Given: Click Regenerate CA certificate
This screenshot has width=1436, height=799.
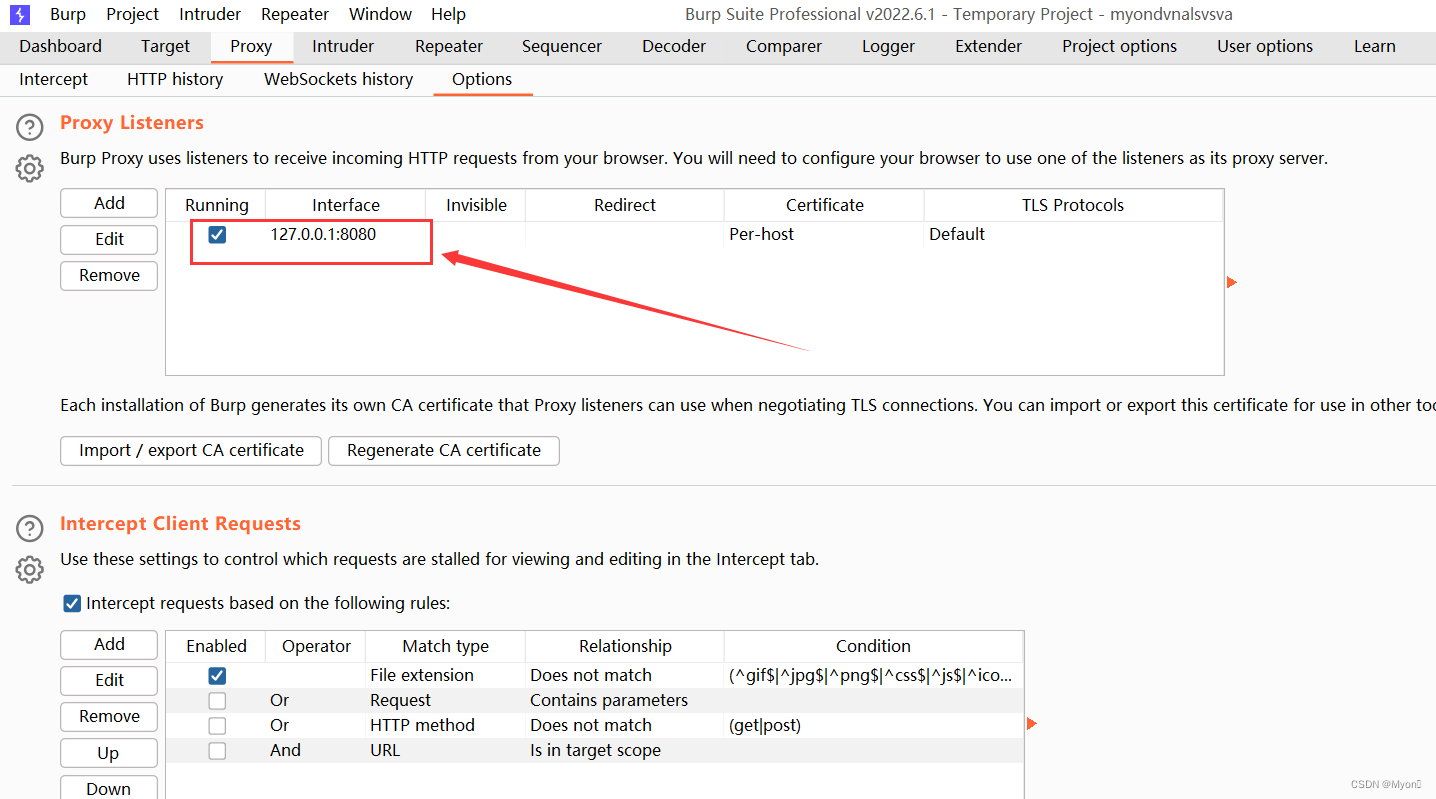Looking at the screenshot, I should click(x=444, y=450).
